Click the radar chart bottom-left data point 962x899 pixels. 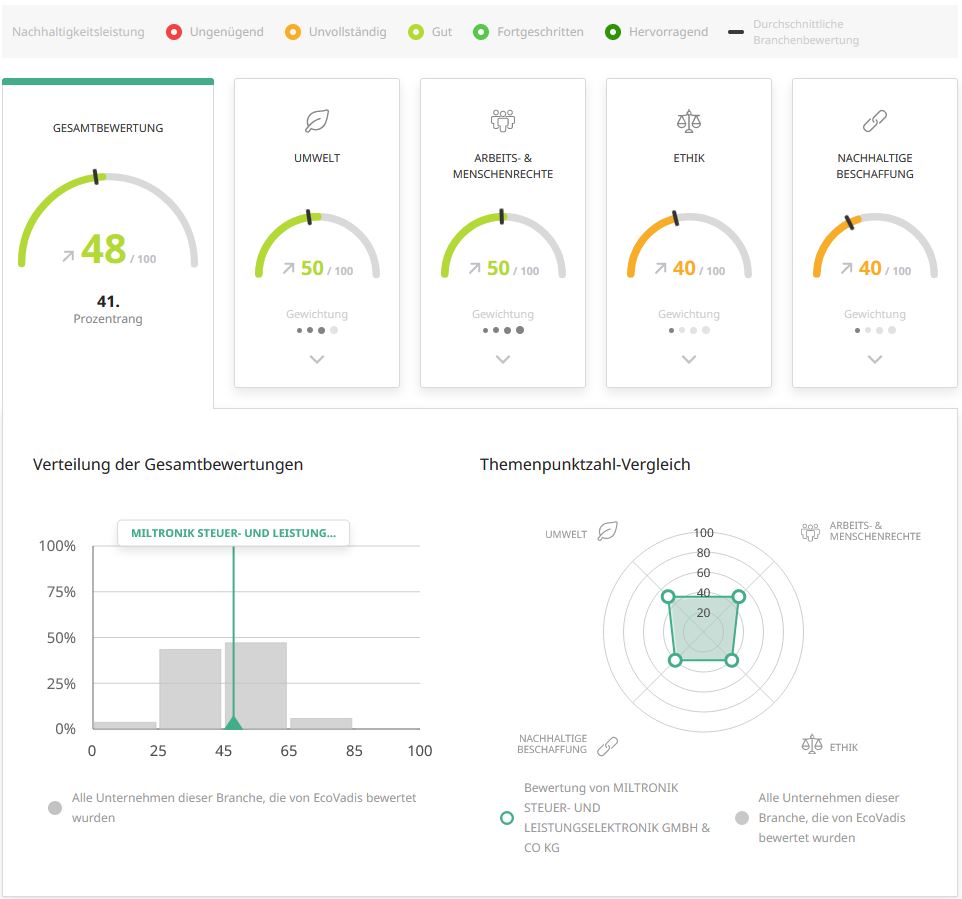pyautogui.click(x=675, y=660)
